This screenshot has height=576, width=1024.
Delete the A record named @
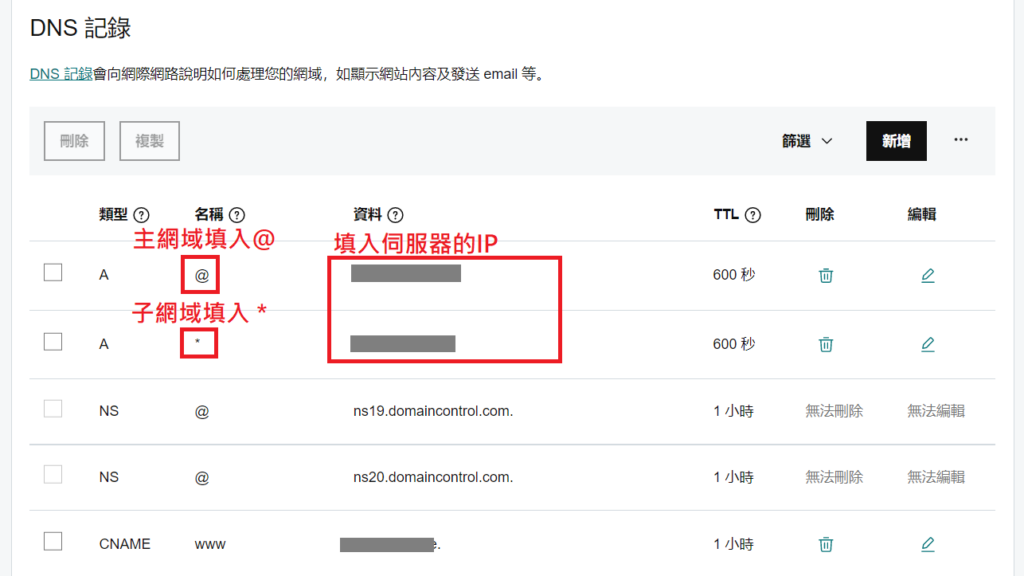click(825, 275)
